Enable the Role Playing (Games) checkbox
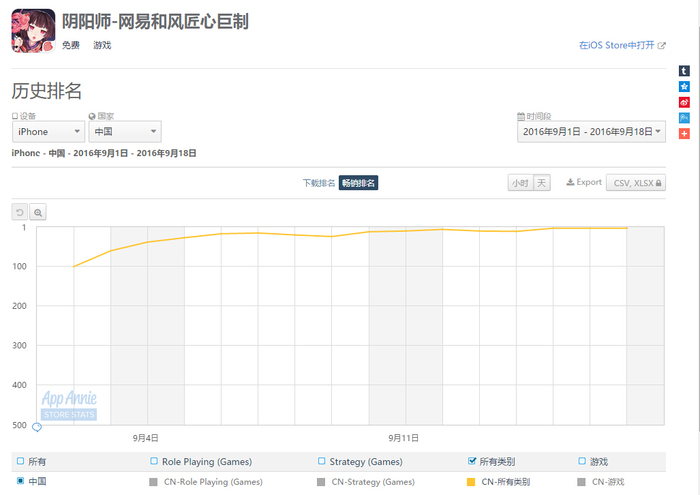 (x=153, y=461)
